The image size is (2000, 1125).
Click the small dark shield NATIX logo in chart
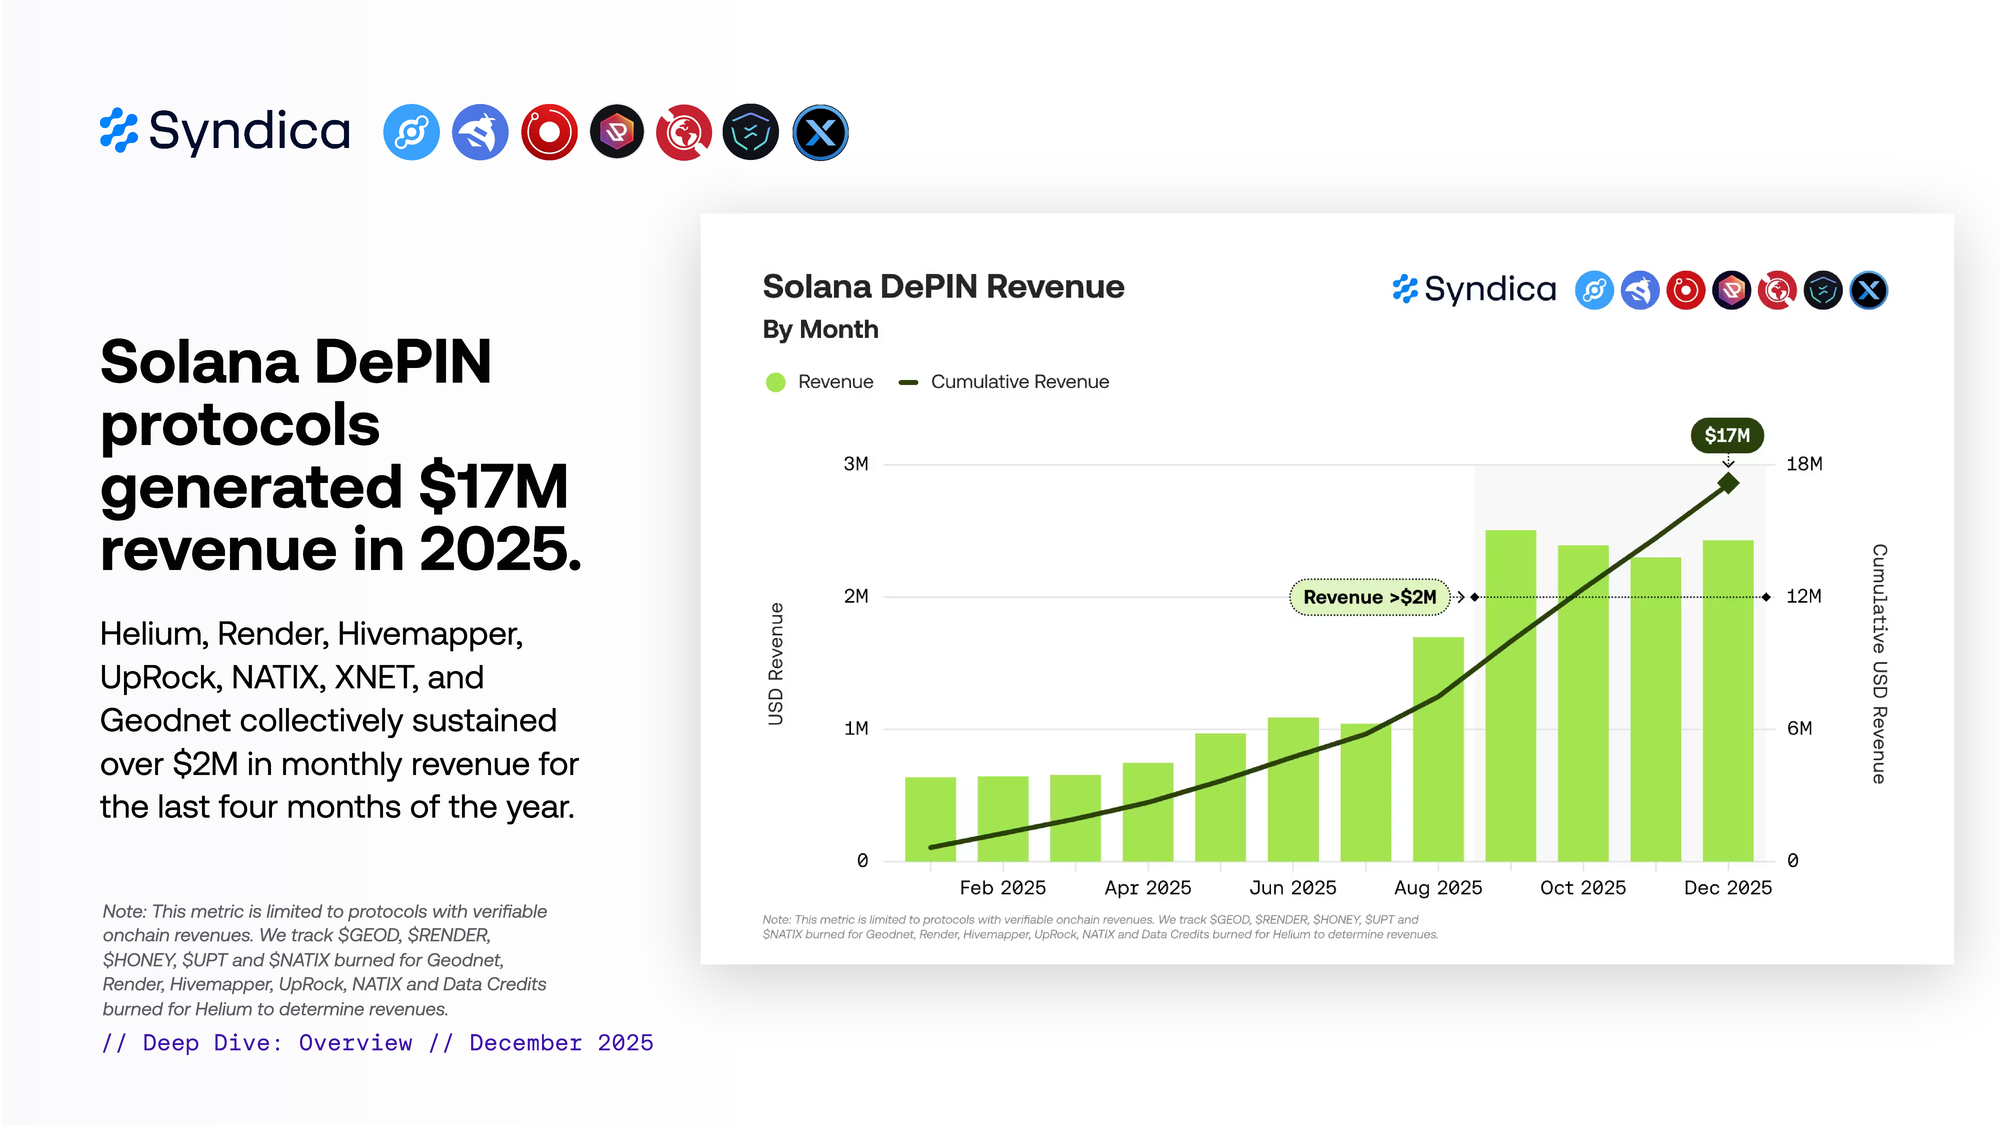[1823, 290]
